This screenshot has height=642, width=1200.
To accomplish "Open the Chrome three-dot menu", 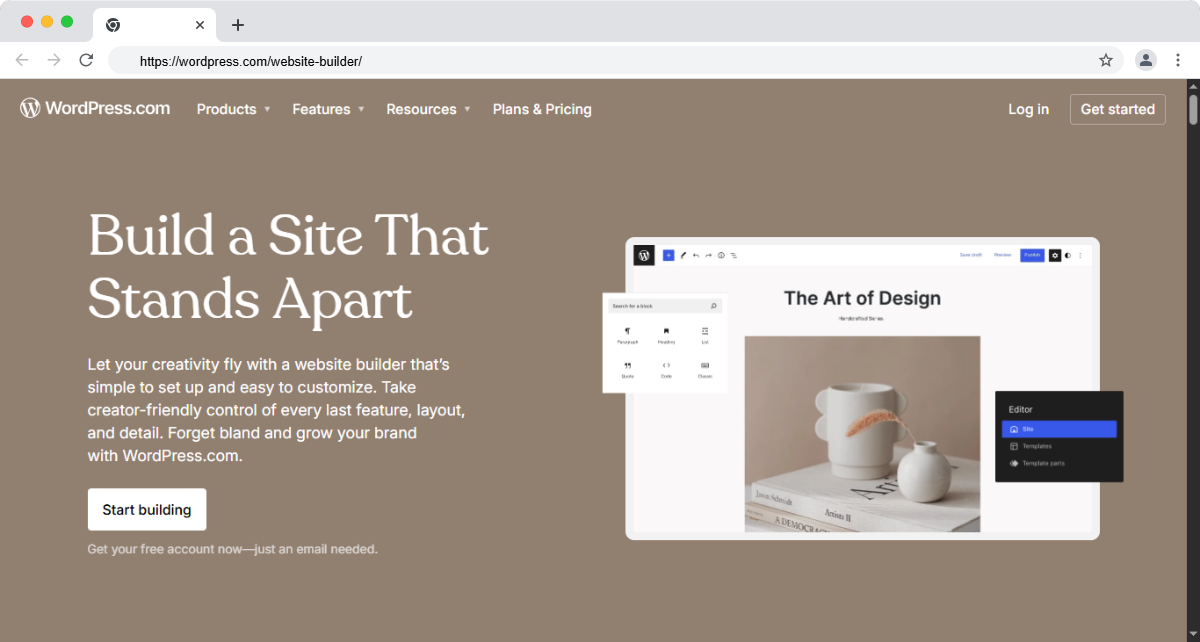I will point(1178,60).
